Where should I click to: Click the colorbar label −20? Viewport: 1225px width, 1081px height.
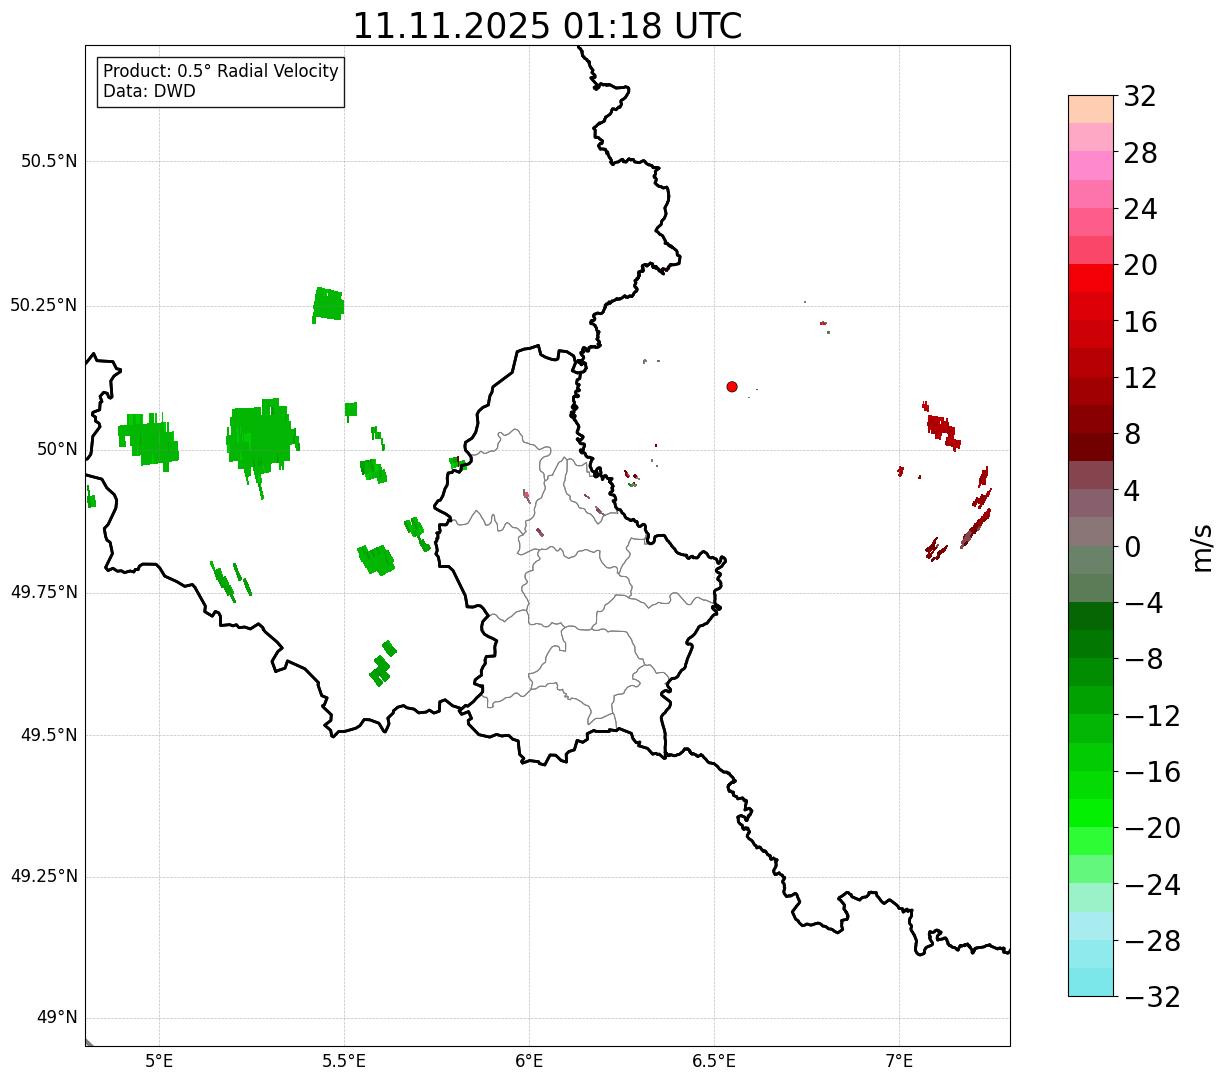click(x=1152, y=829)
